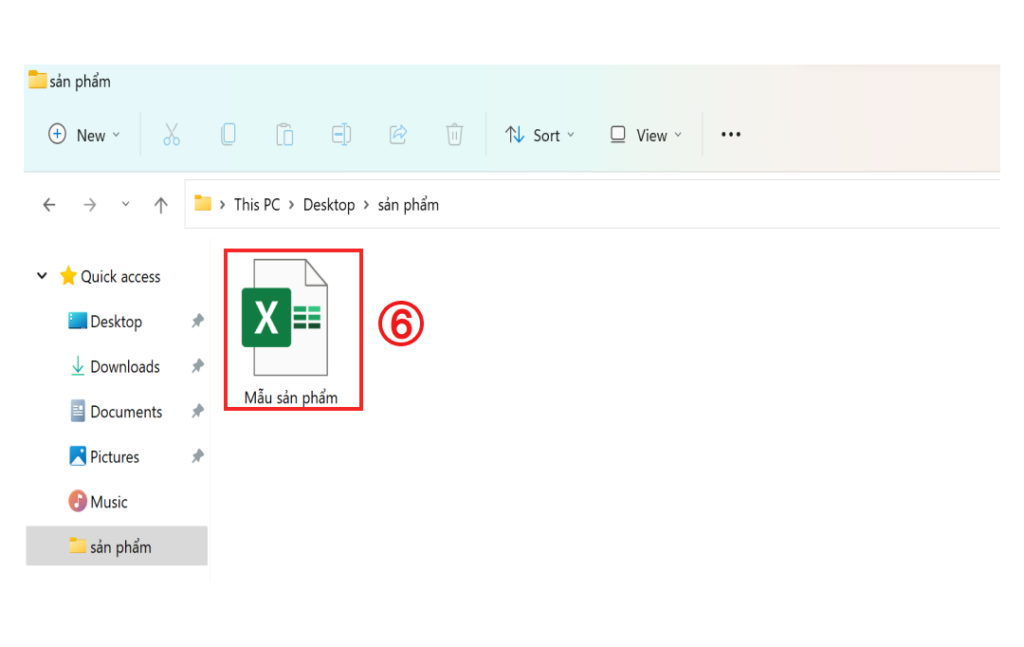Open Pictures in the sidebar
The image size is (1024, 647).
coord(104,456)
